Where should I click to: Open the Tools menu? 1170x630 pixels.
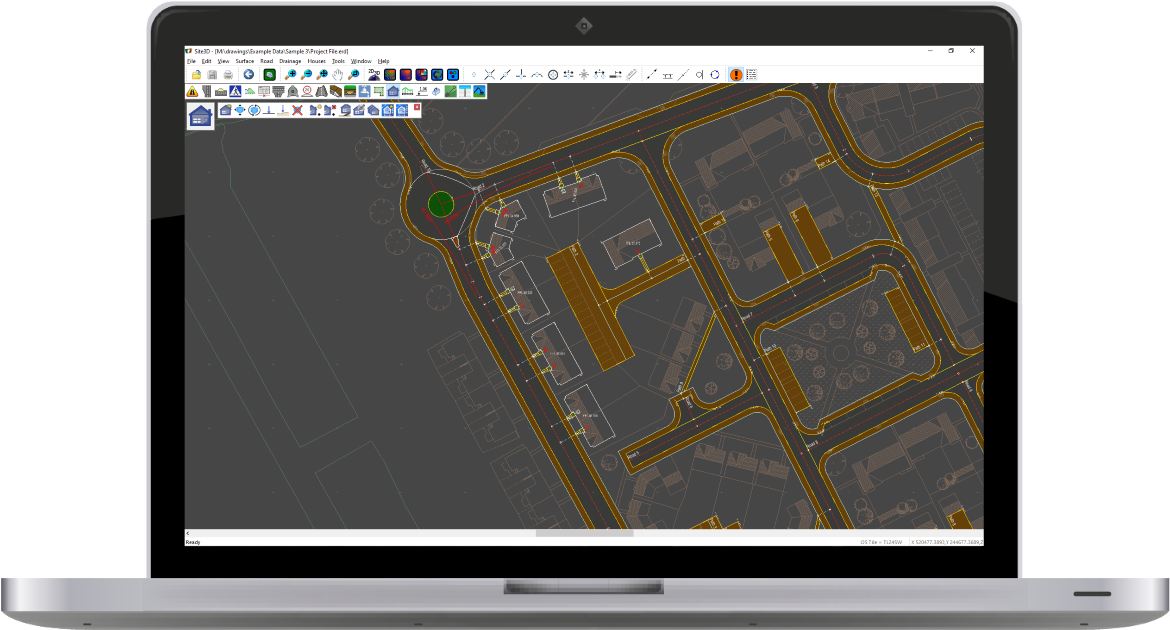pos(338,61)
